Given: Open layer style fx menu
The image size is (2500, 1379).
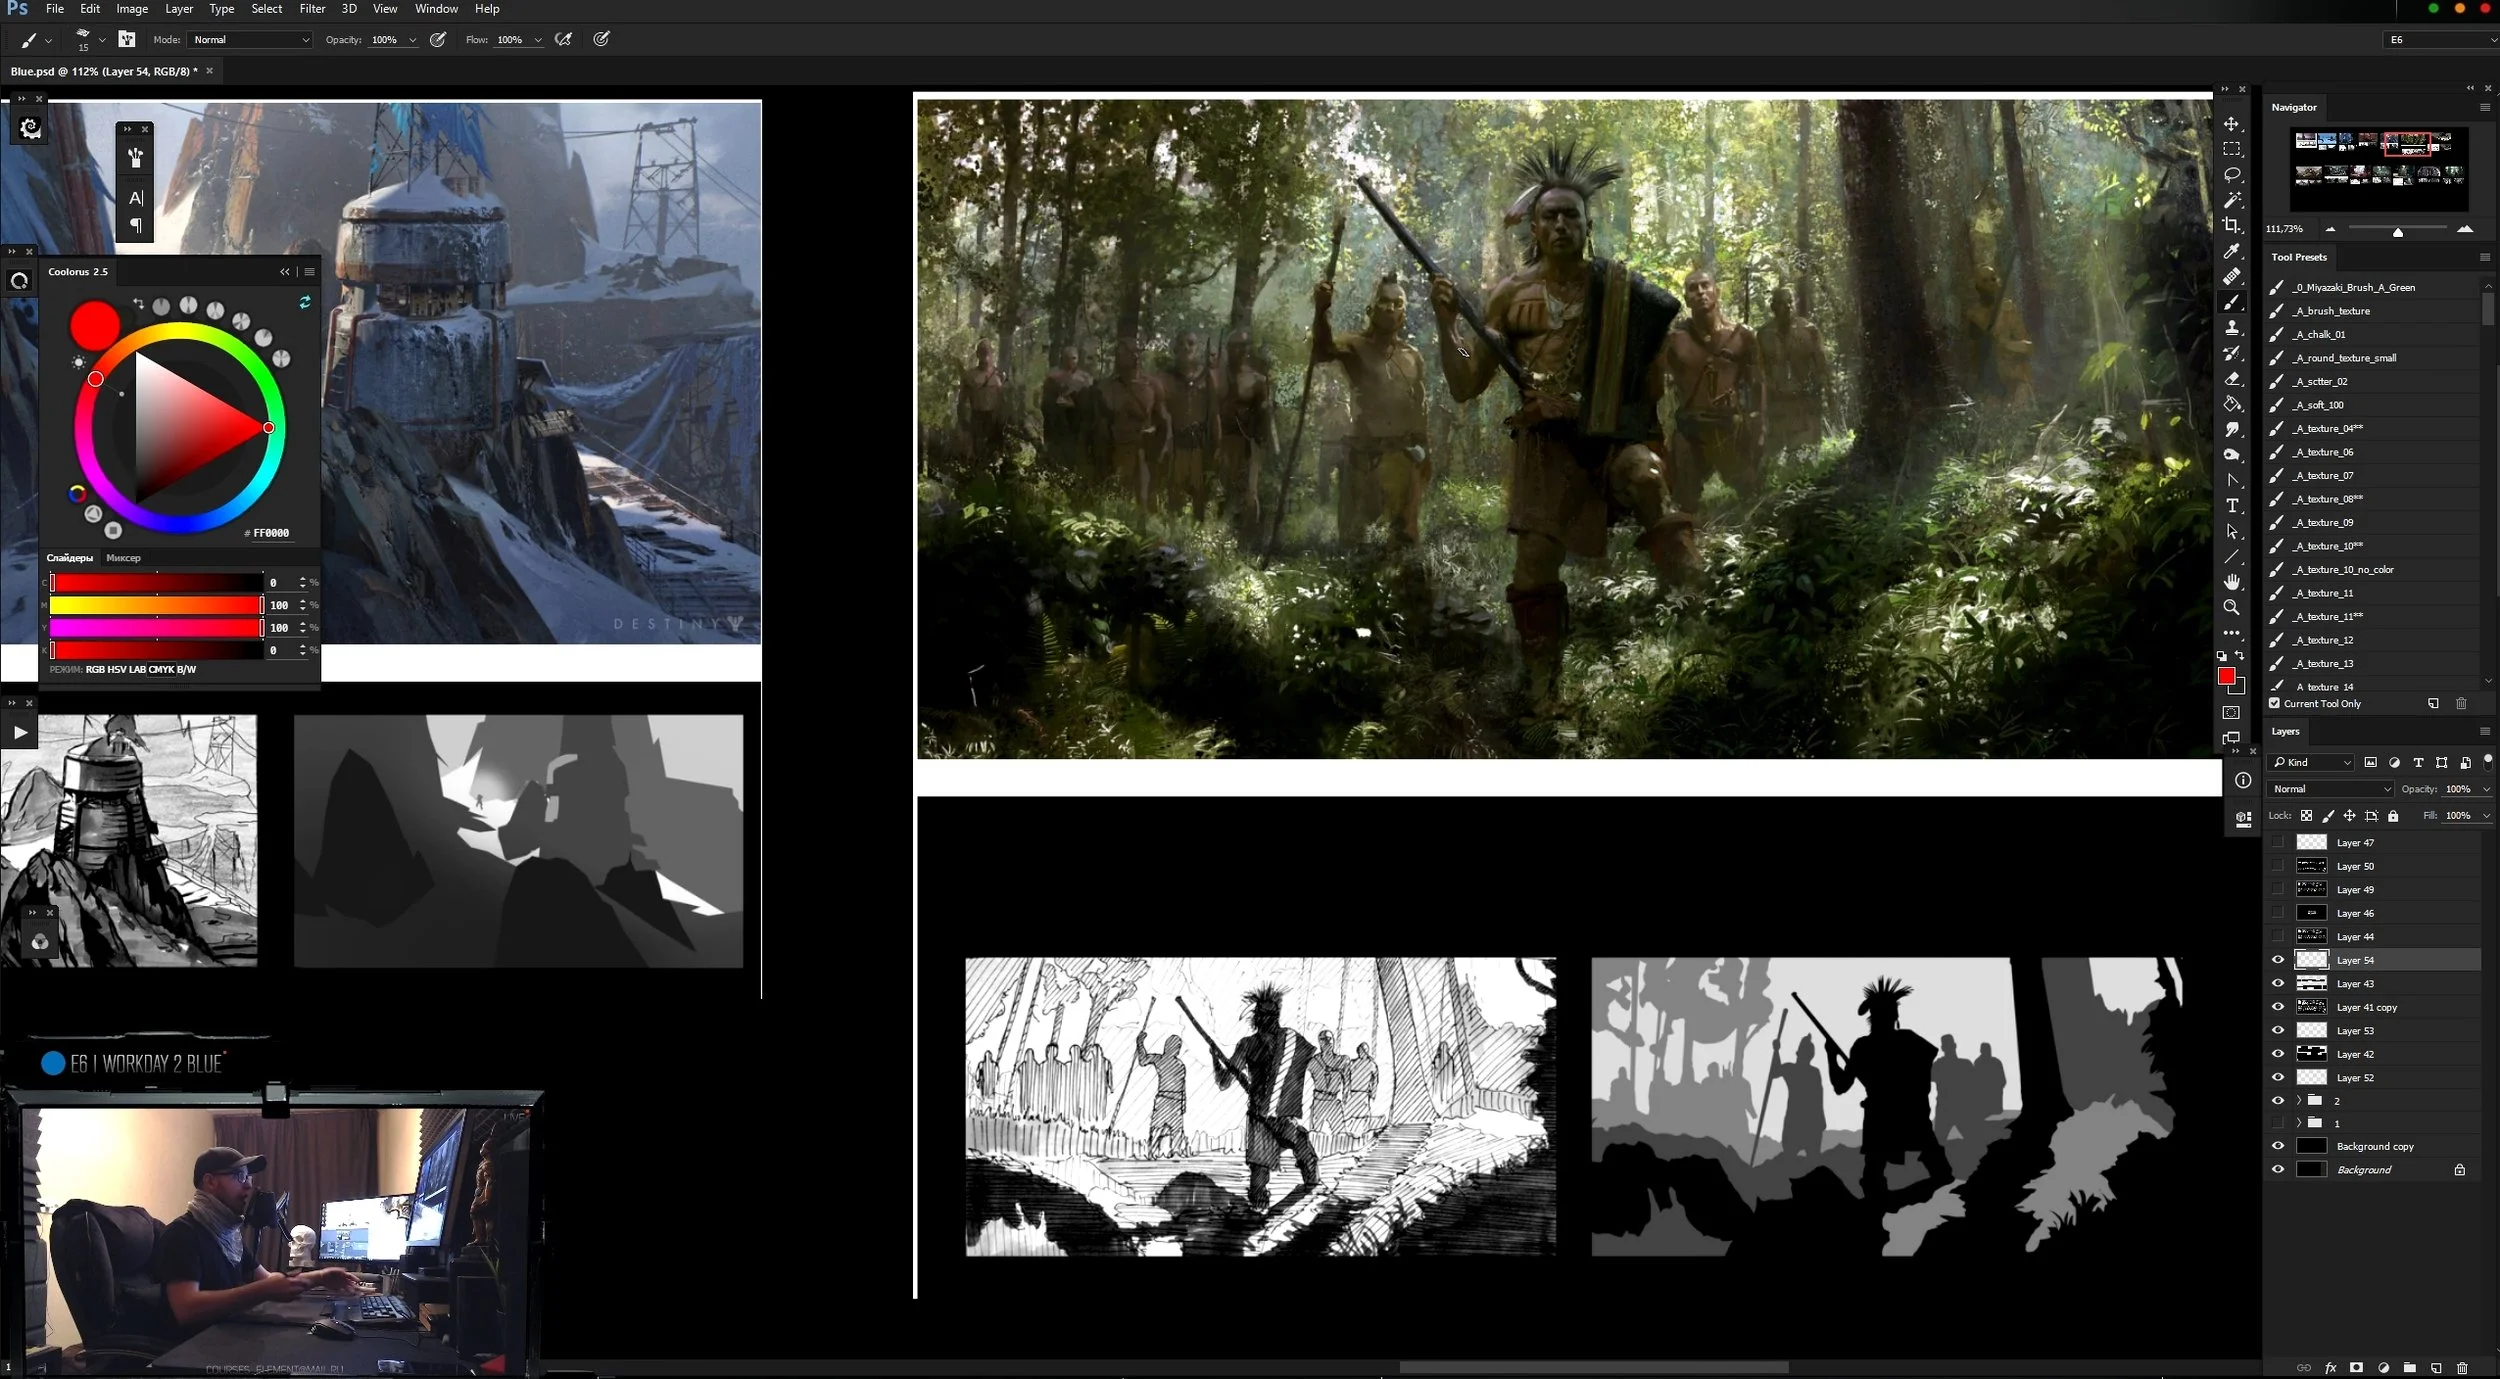Looking at the screenshot, I should (2330, 1367).
